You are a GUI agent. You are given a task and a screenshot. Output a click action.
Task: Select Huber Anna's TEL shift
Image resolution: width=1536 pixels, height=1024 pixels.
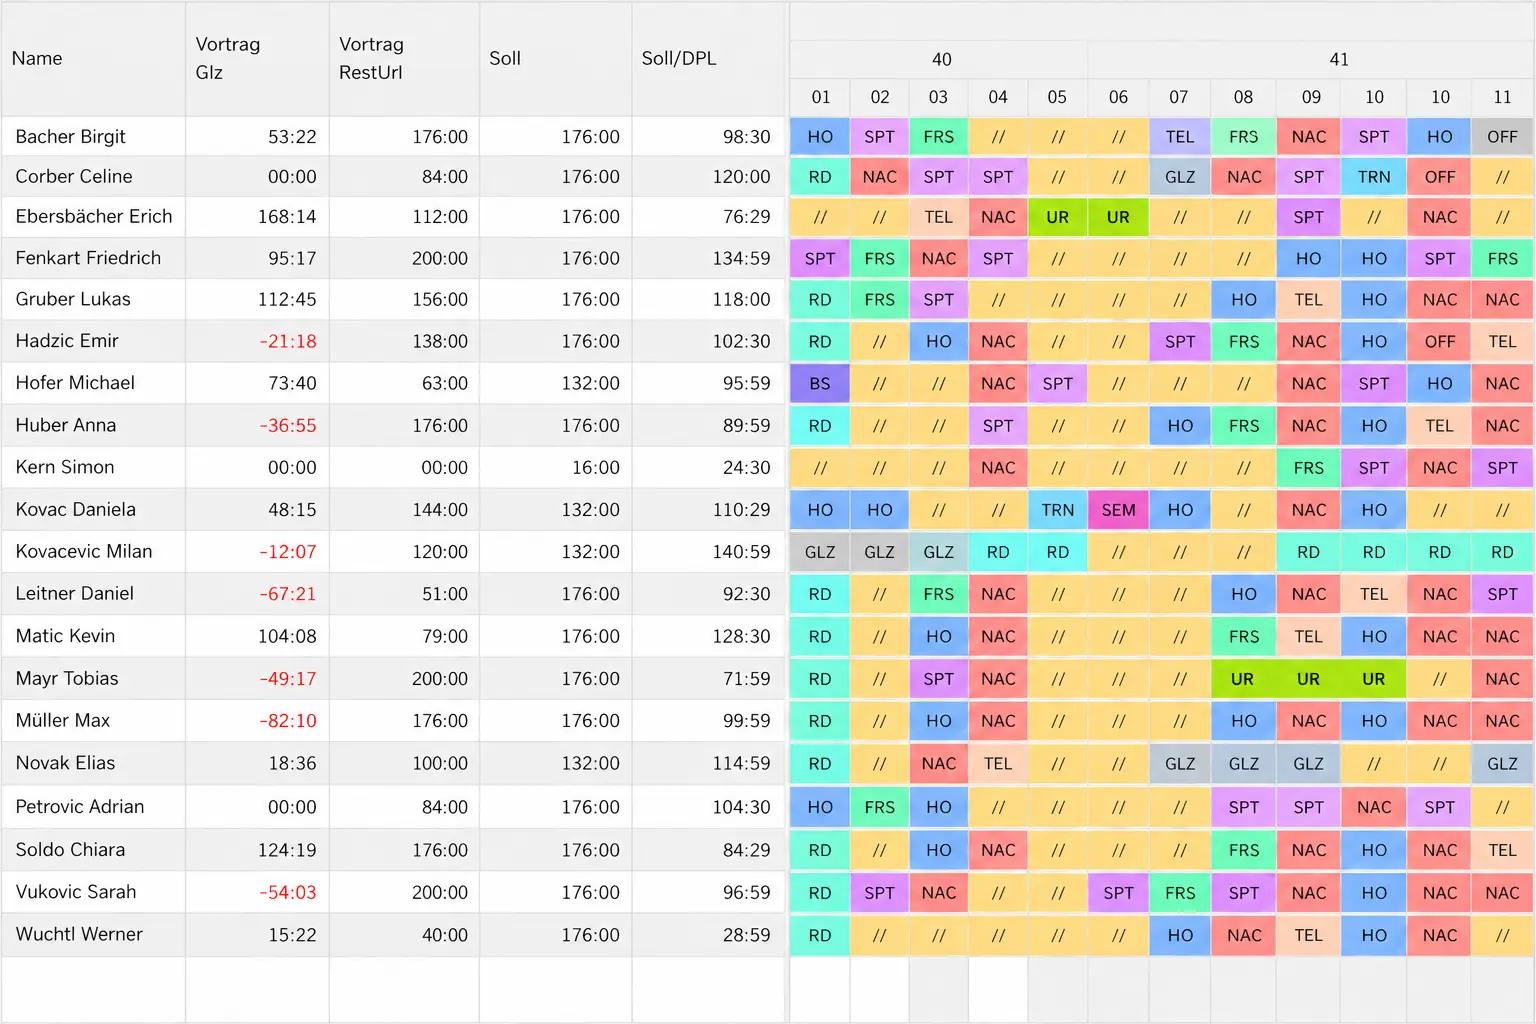pos(1439,426)
